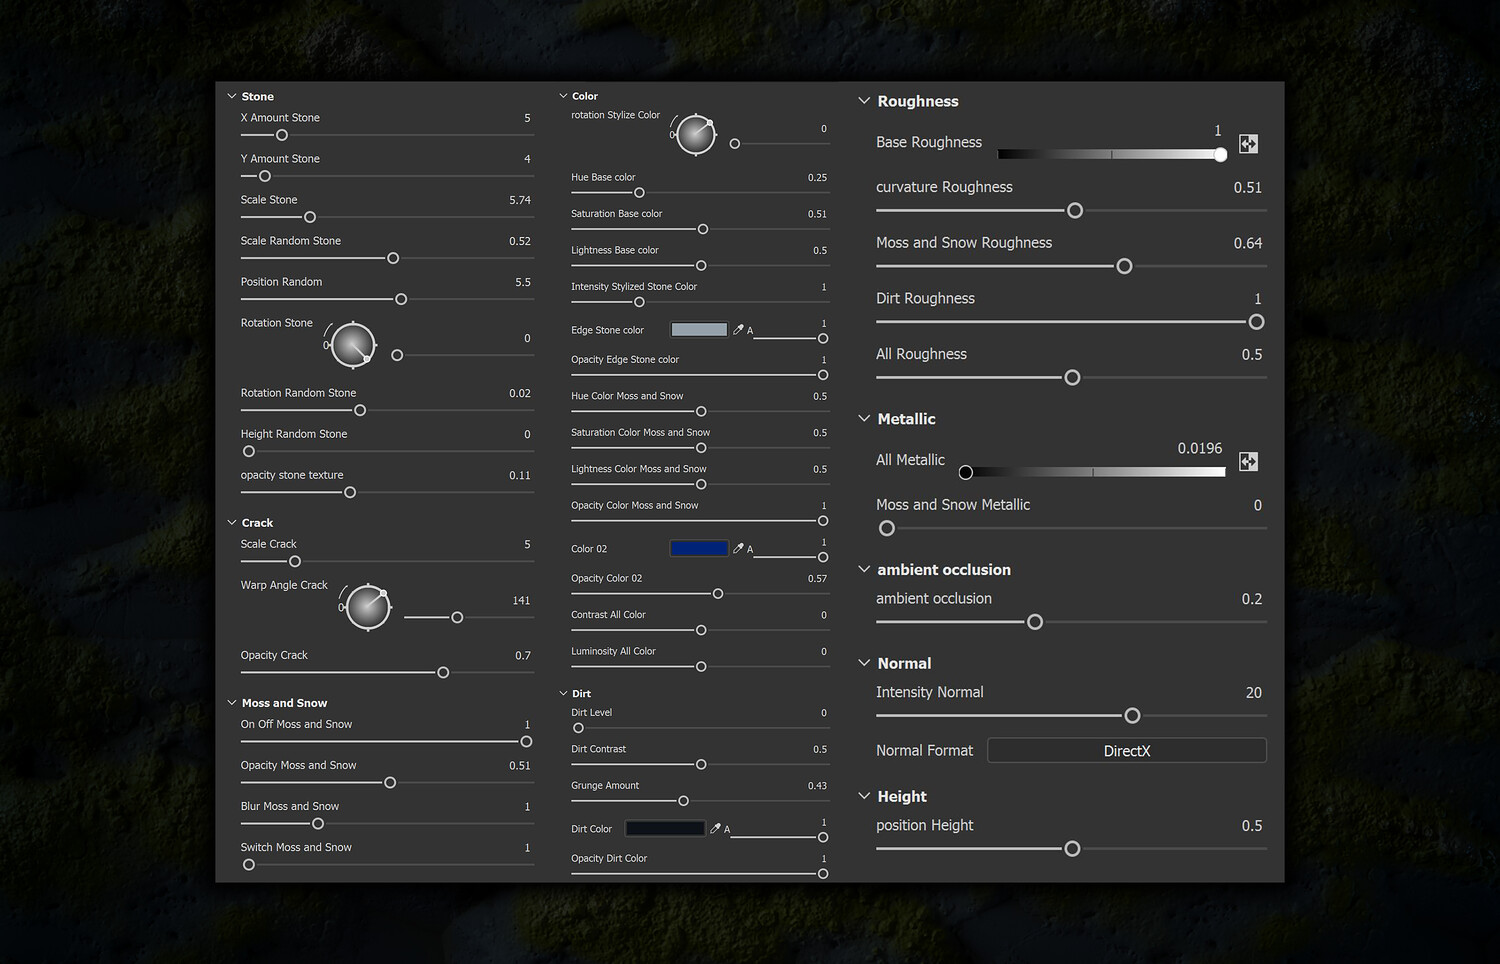1500x964 pixels.
Task: Collapse the Roughness section
Action: [864, 101]
